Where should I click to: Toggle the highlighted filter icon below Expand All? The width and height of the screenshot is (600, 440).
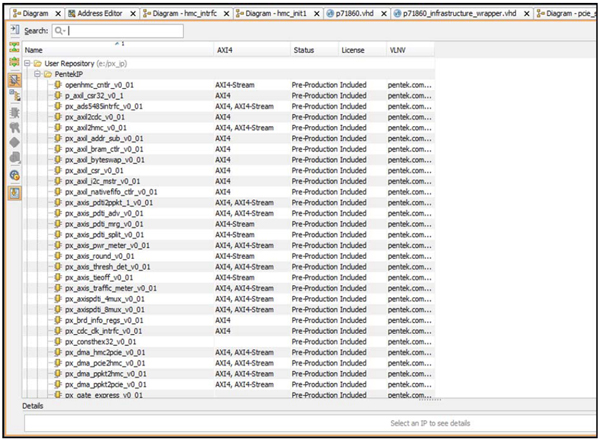point(15,80)
